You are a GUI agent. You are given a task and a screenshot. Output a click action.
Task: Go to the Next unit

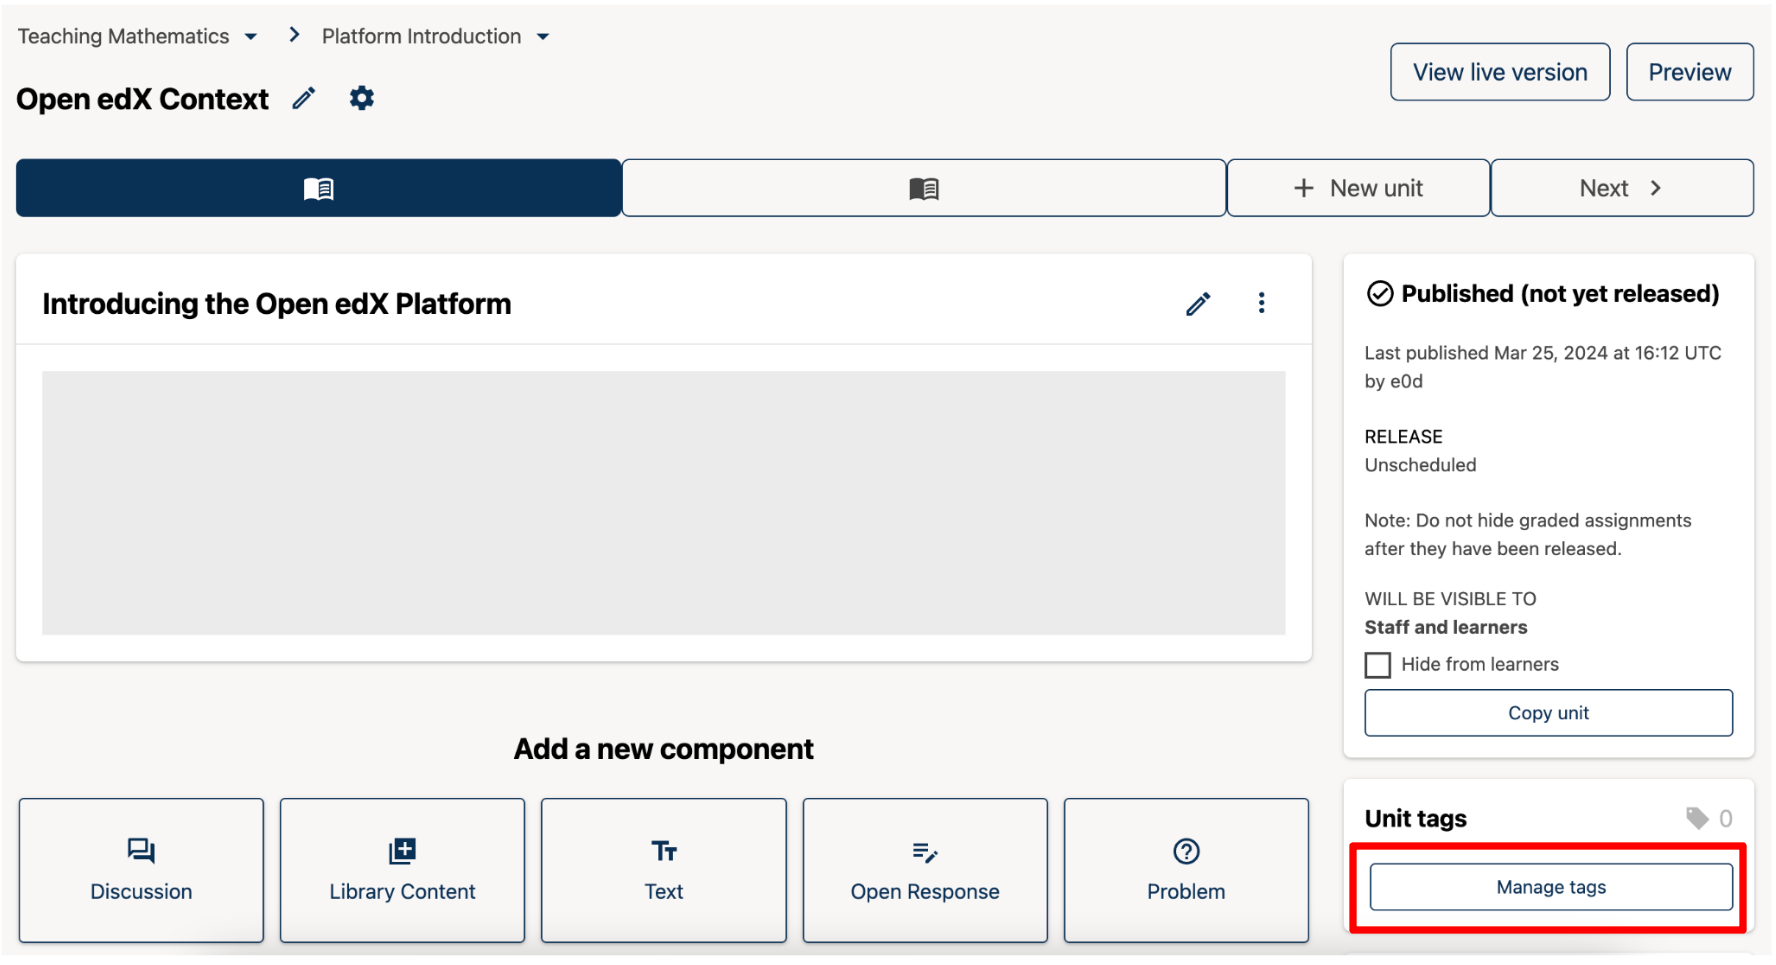[1622, 188]
